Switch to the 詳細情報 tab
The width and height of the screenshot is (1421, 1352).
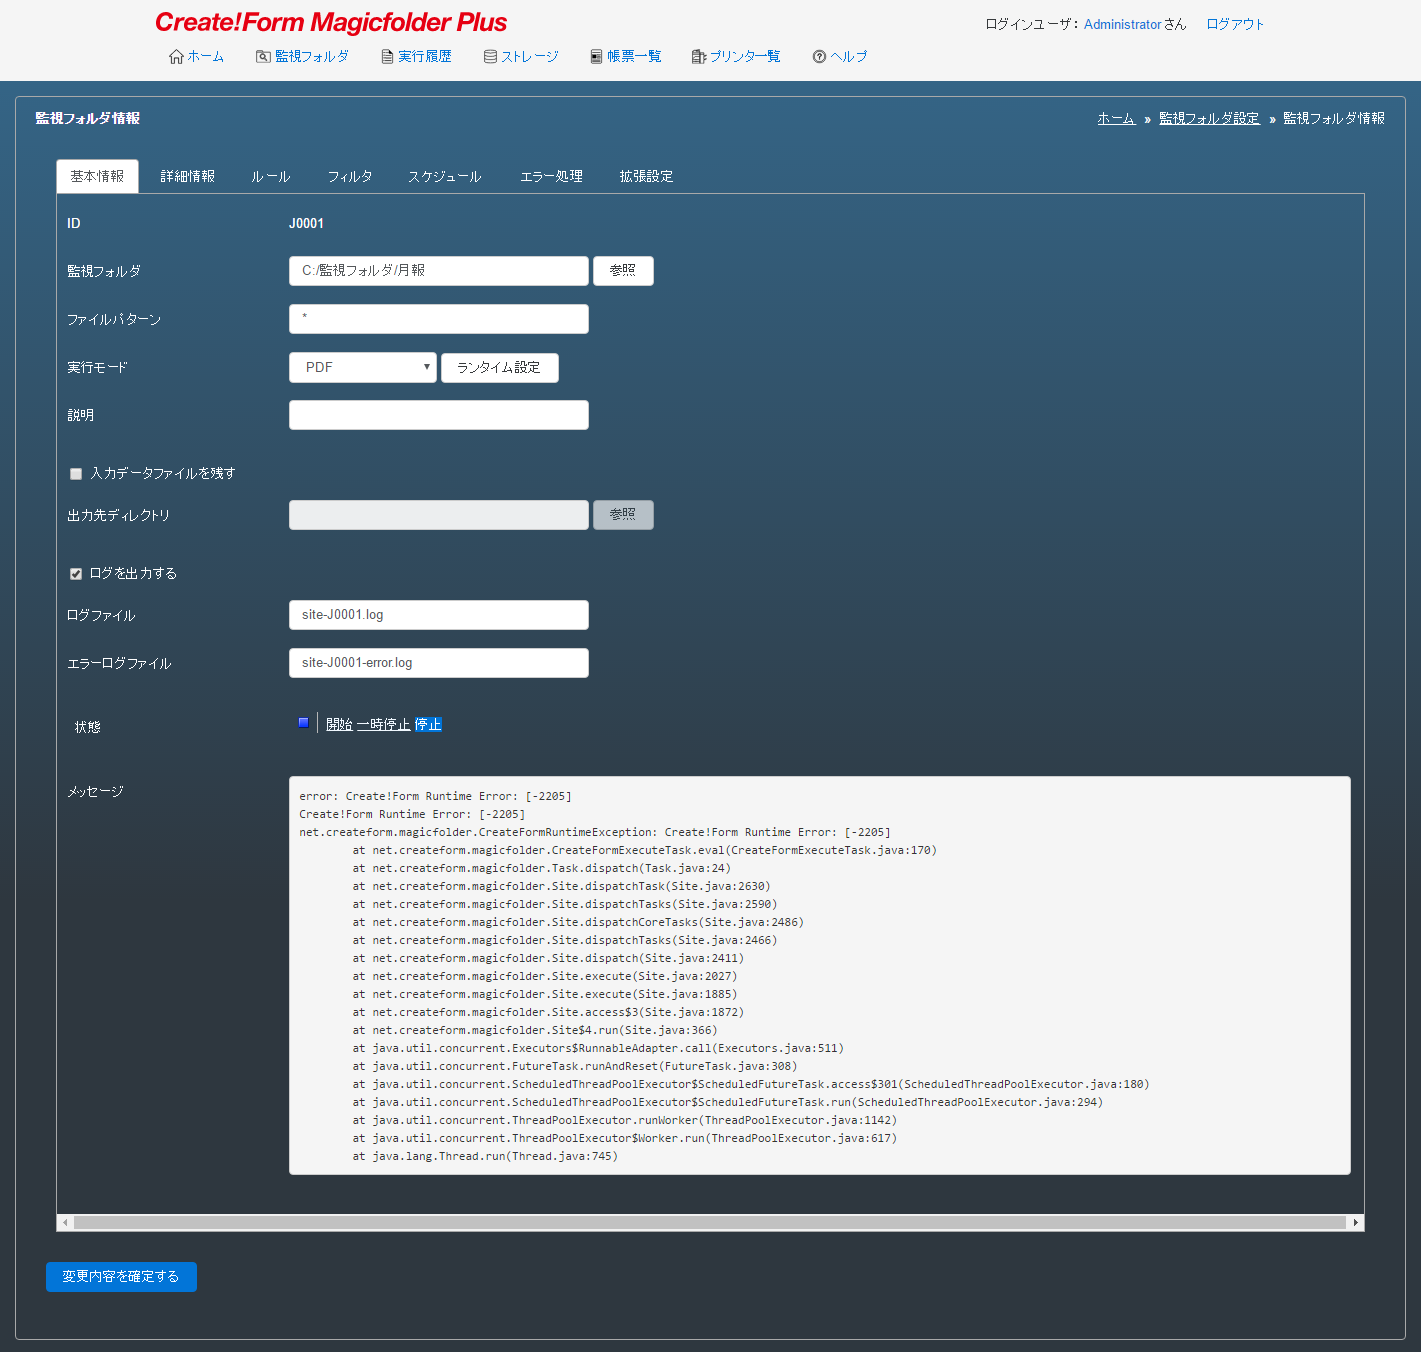[x=188, y=176]
